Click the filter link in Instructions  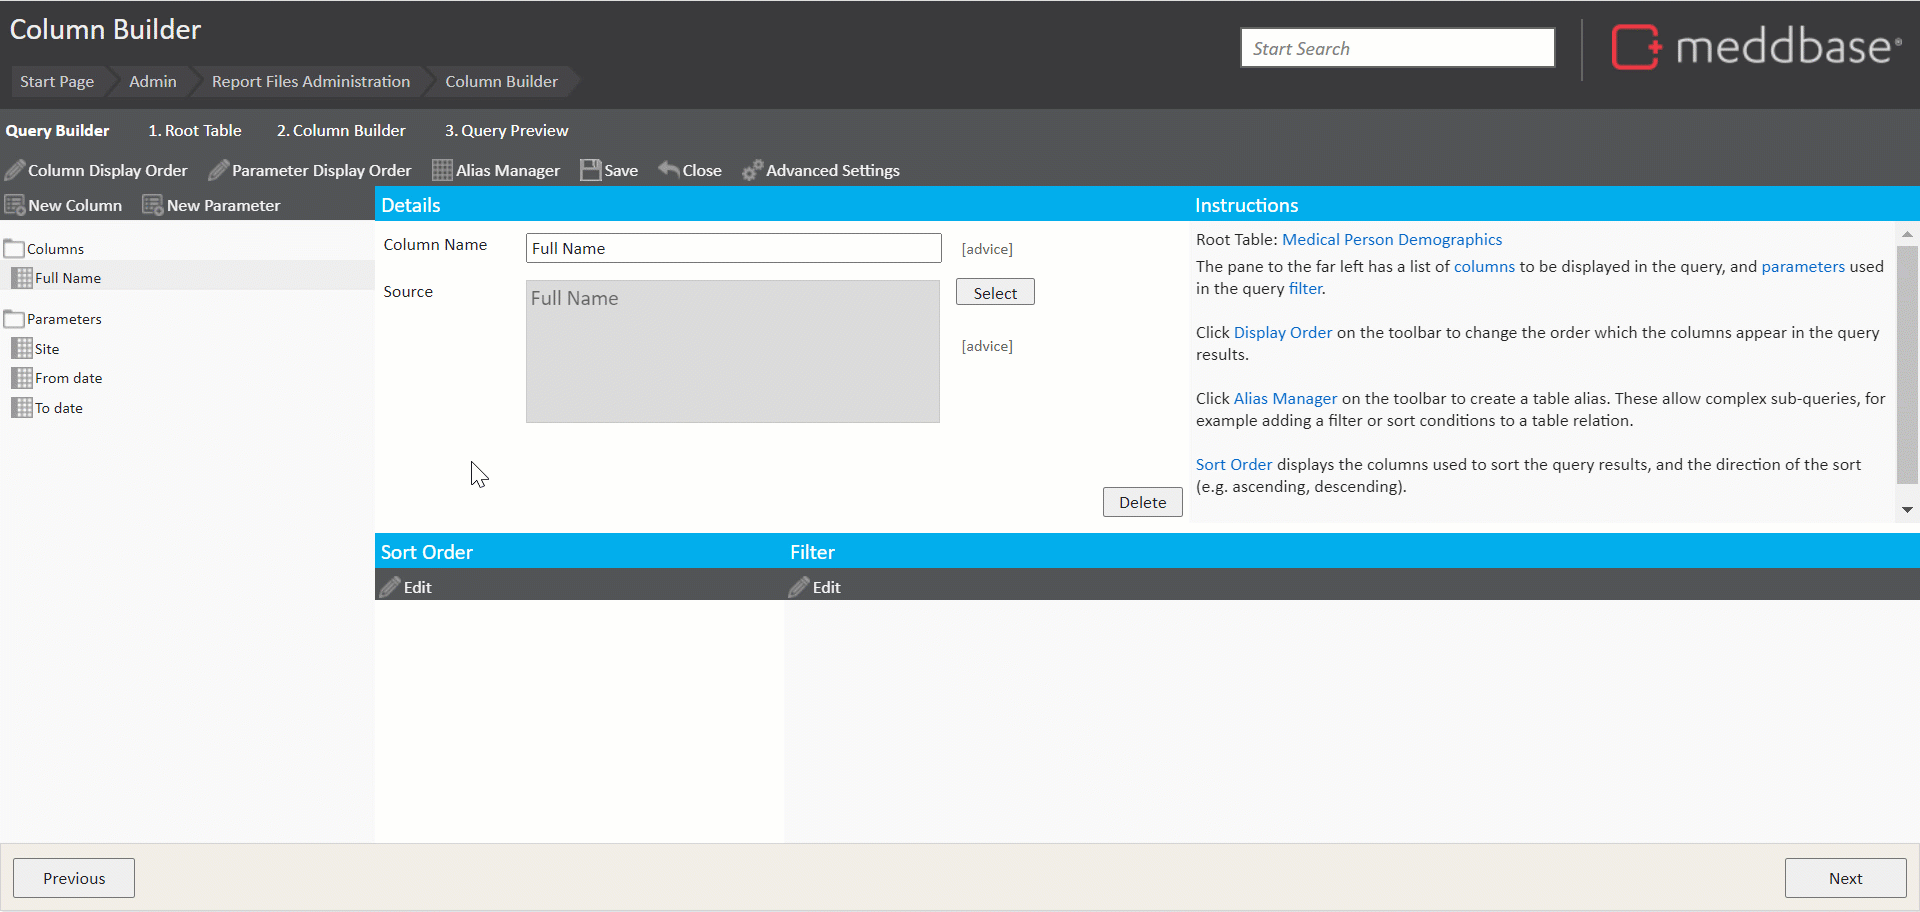(x=1305, y=289)
